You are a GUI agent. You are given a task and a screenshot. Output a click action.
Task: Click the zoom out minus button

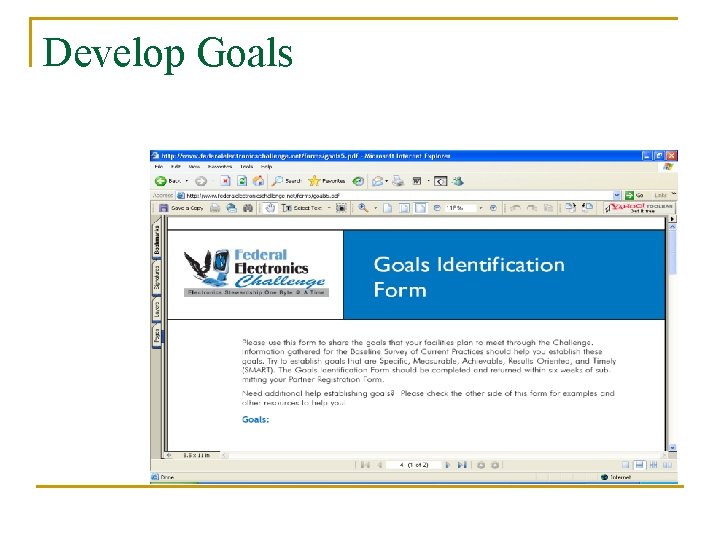(437, 208)
